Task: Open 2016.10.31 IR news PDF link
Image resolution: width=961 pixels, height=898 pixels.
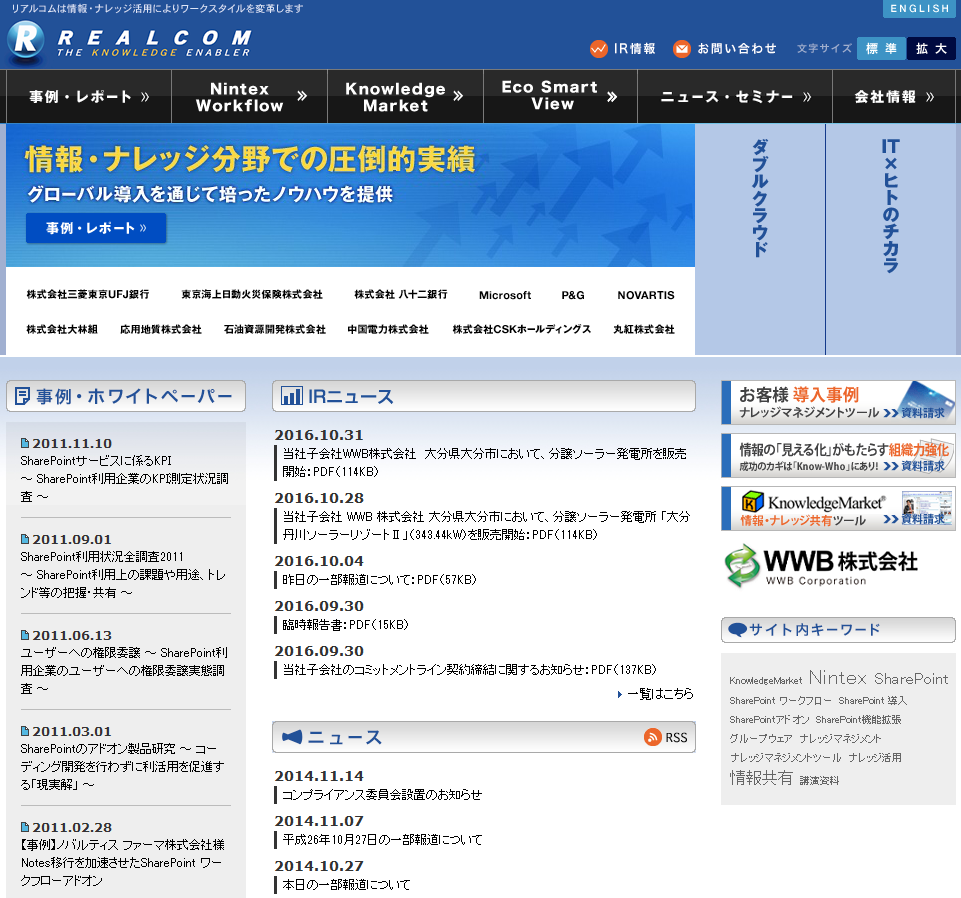Action: (x=484, y=462)
